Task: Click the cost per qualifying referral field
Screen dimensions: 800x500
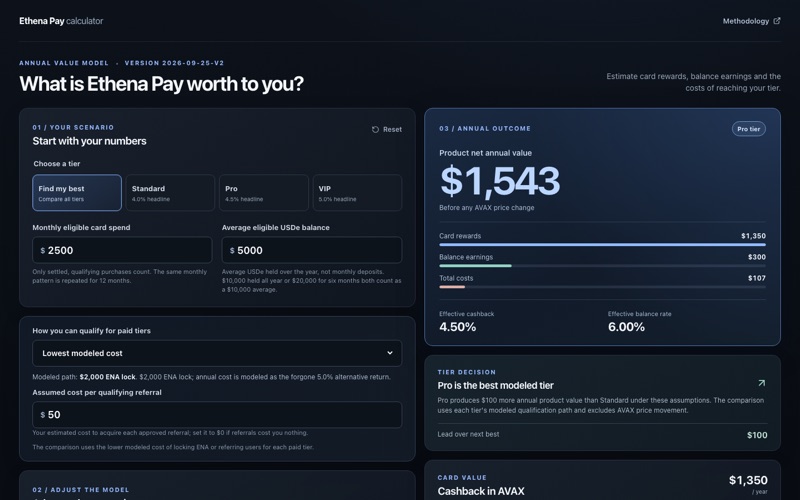Action: click(217, 414)
